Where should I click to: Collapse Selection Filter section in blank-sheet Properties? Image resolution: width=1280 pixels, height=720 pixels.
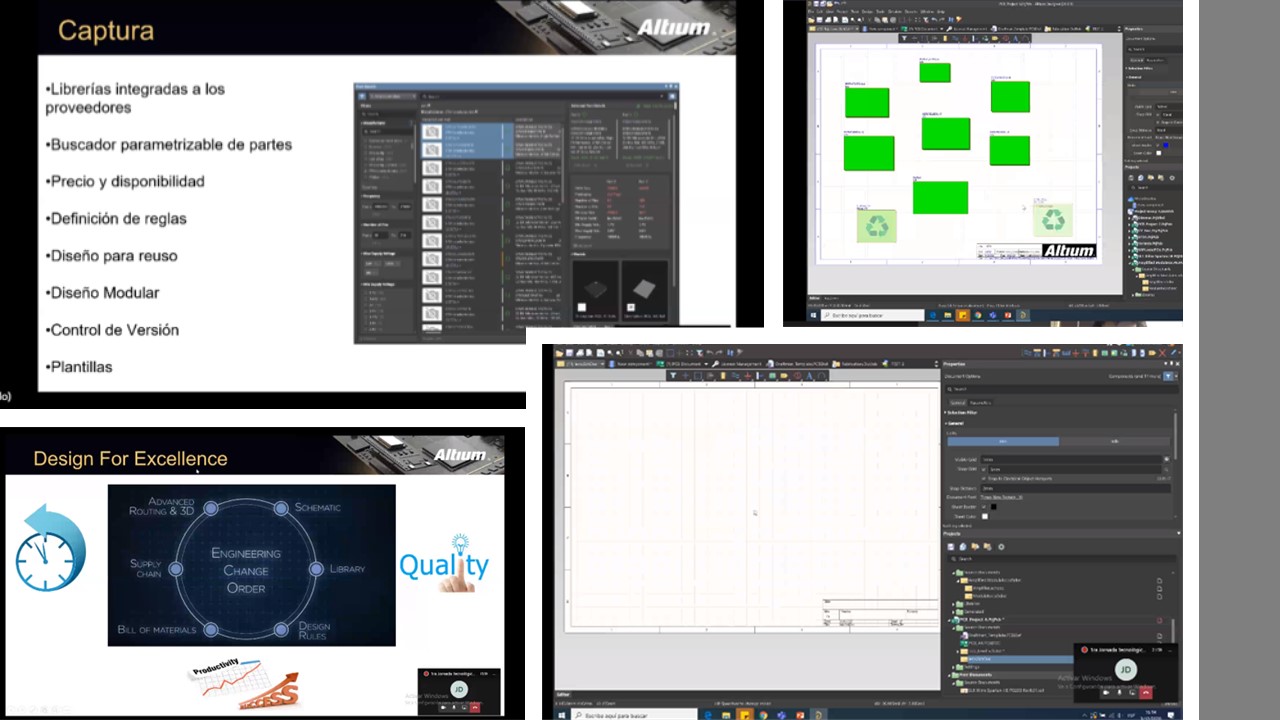pyautogui.click(x=945, y=412)
